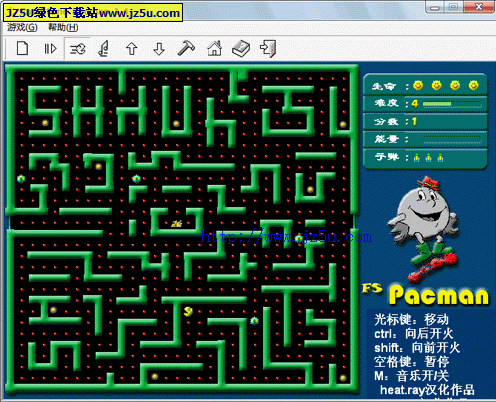Click the last smiley life icon
The width and height of the screenshot is (496, 402).
(473, 85)
